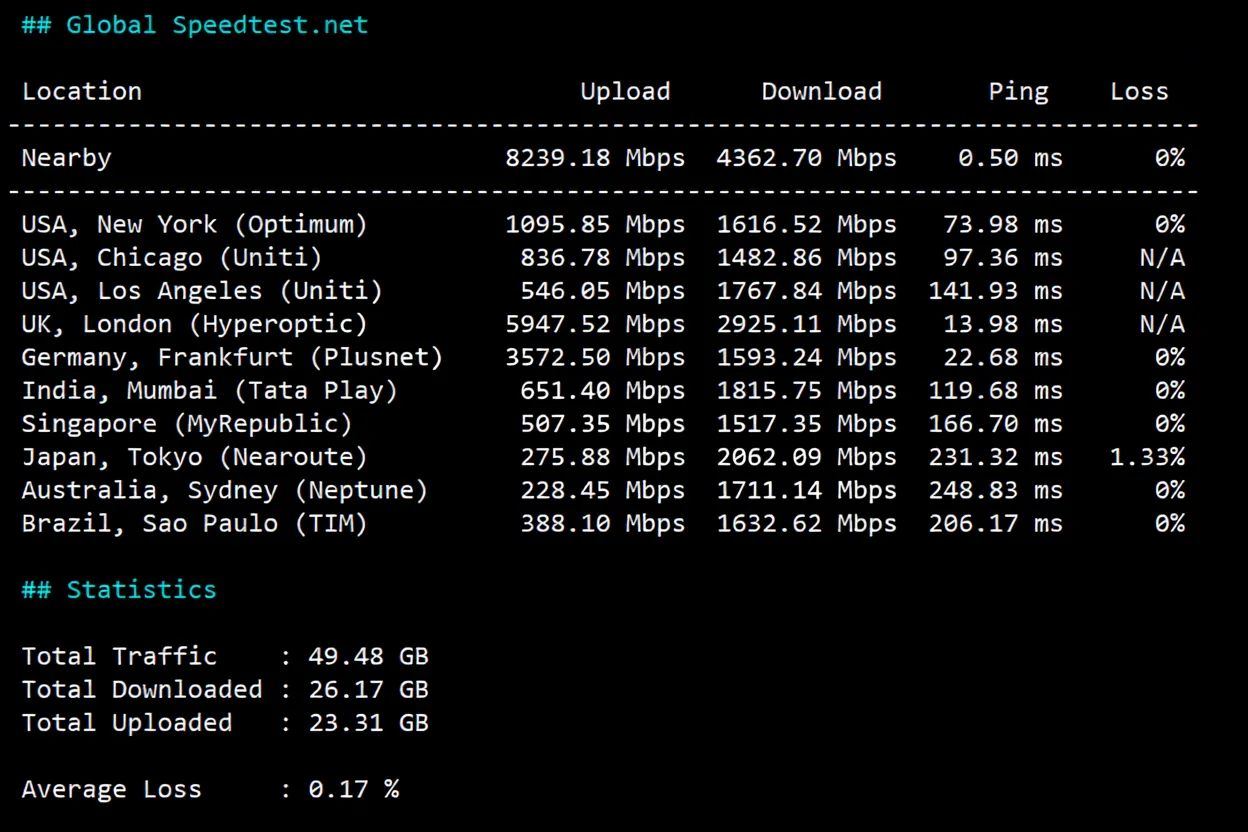
Task: Click Tokyo upload 275.88 Mbps
Action: pyautogui.click(x=602, y=458)
